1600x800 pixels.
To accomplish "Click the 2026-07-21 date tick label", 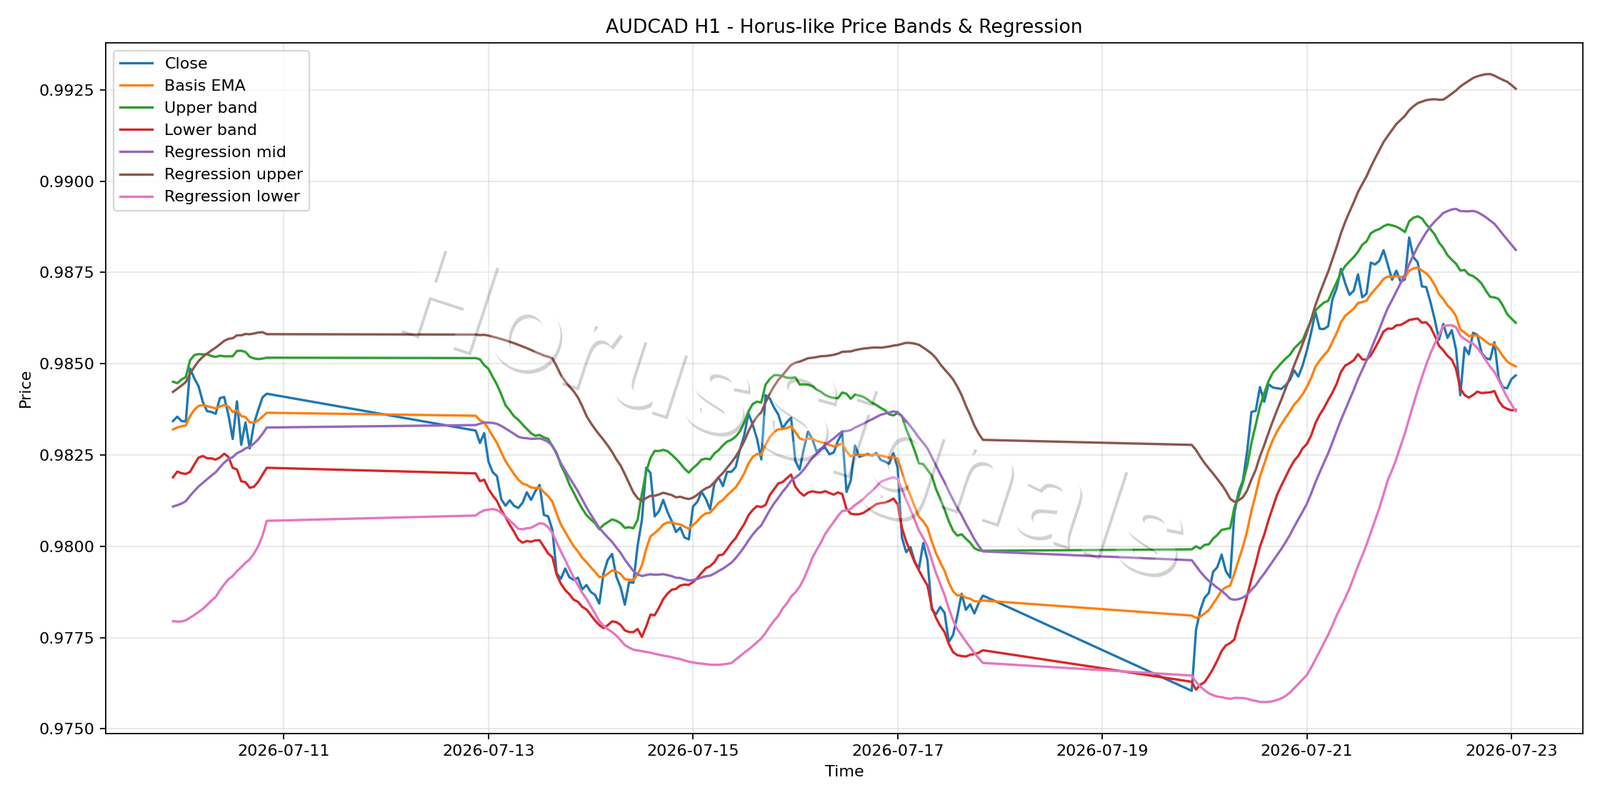I will point(1307,751).
